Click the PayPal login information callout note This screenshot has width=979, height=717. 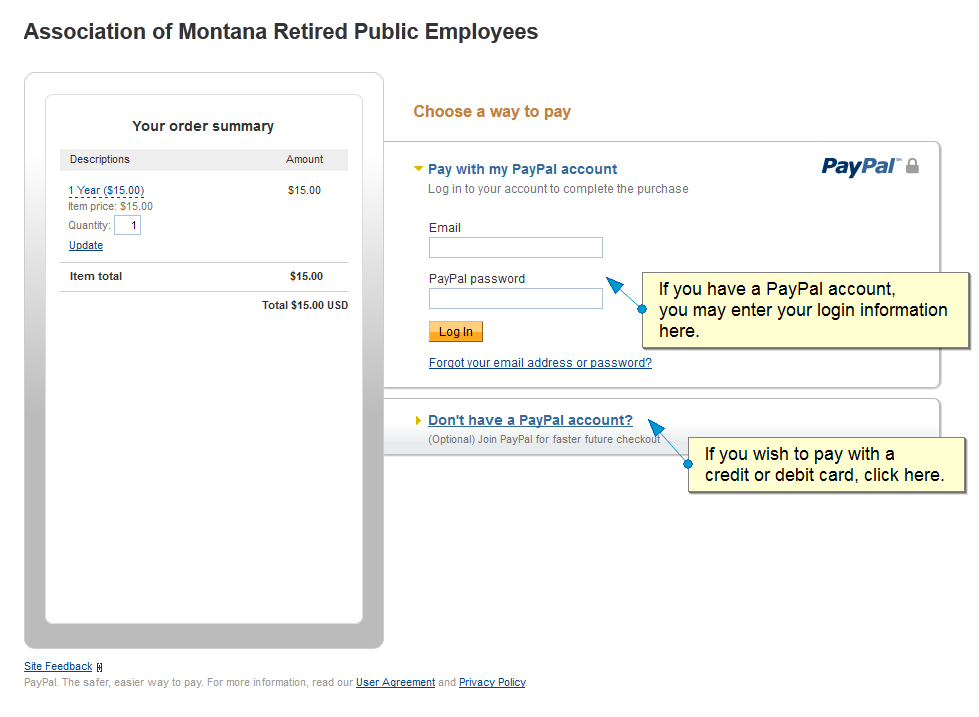(805, 310)
